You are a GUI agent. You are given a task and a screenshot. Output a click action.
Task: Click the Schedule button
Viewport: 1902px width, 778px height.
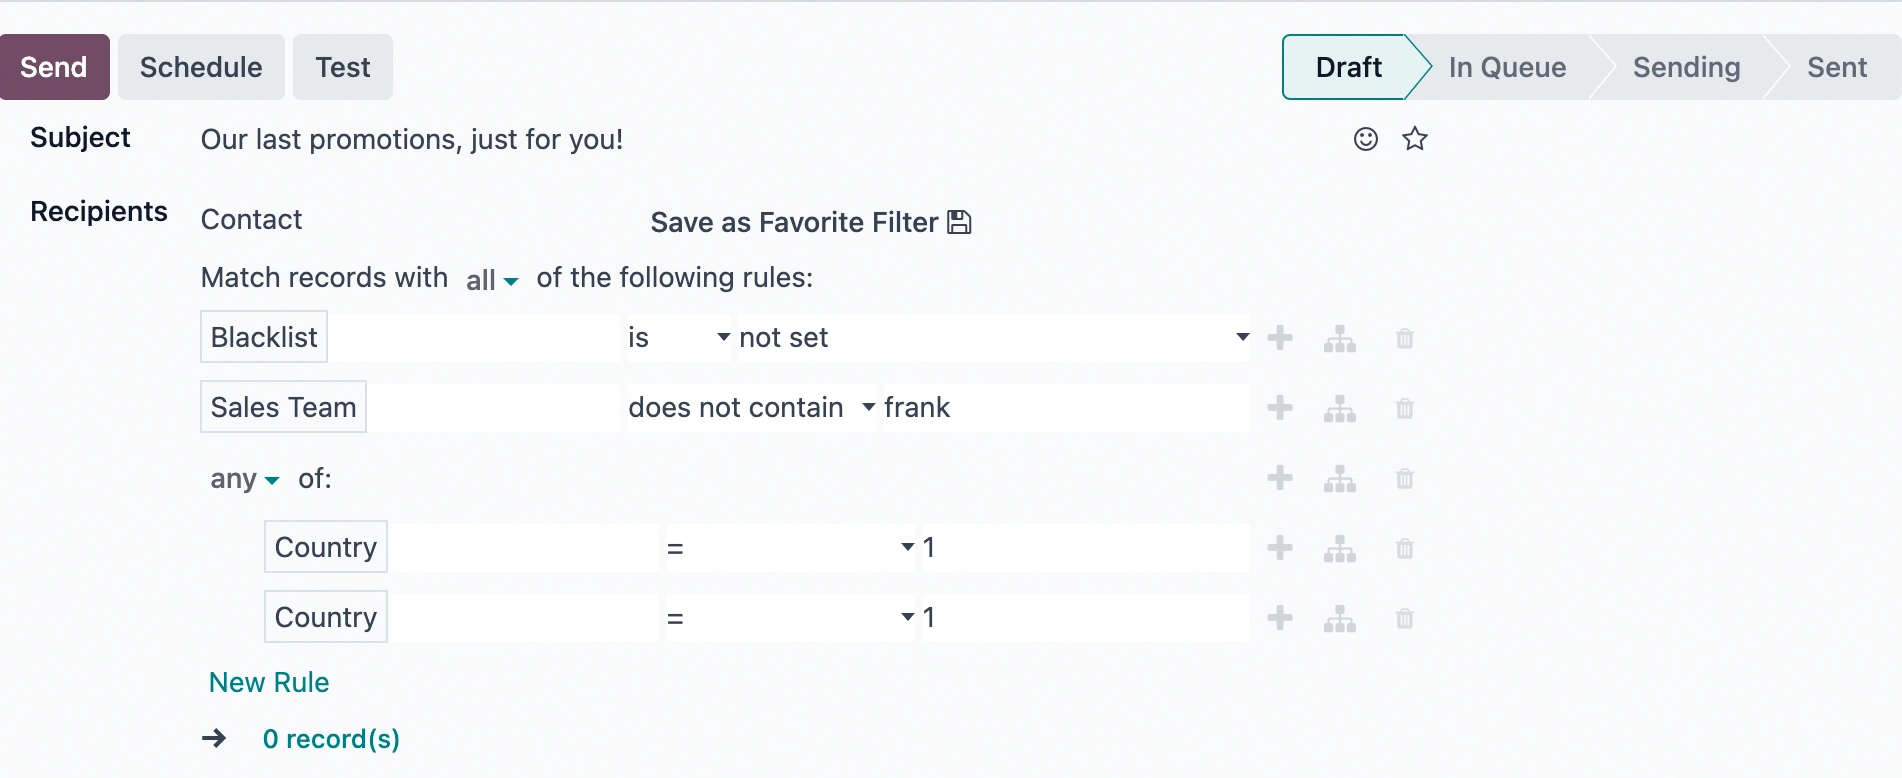click(x=201, y=67)
